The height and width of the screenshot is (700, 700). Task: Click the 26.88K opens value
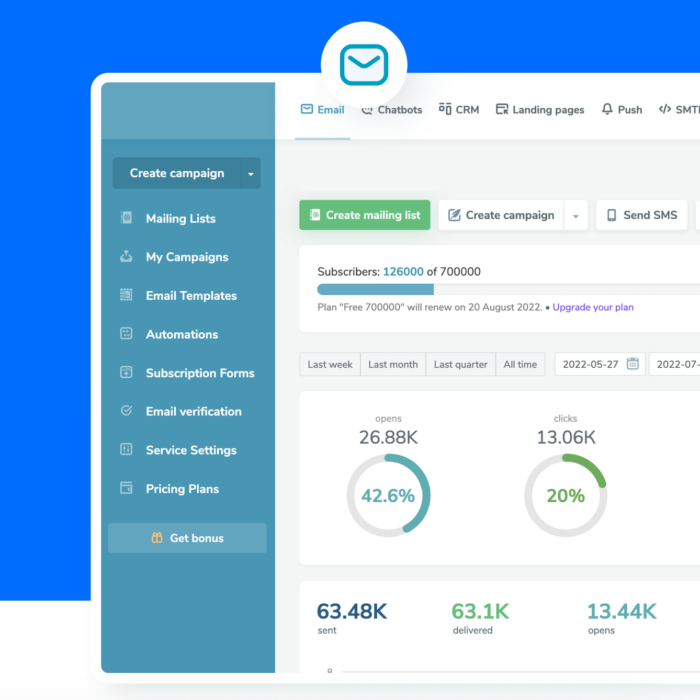[388, 437]
